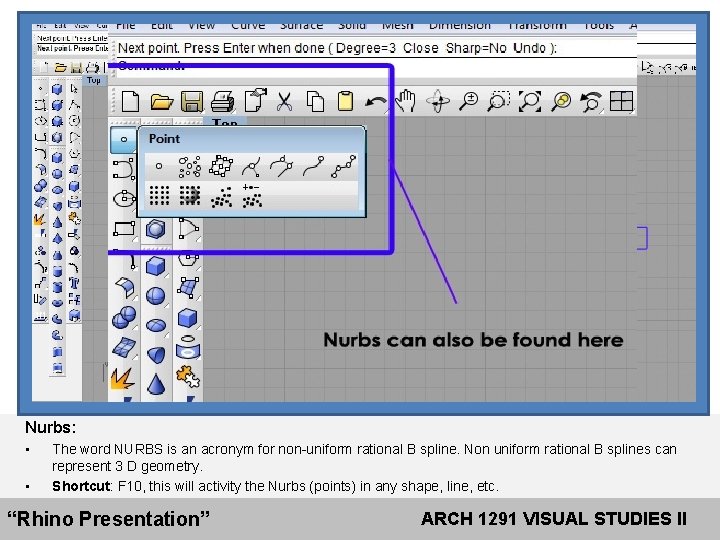720x540 pixels.
Task: Choose Multiple Points in the Point flyout
Action: coord(189,166)
